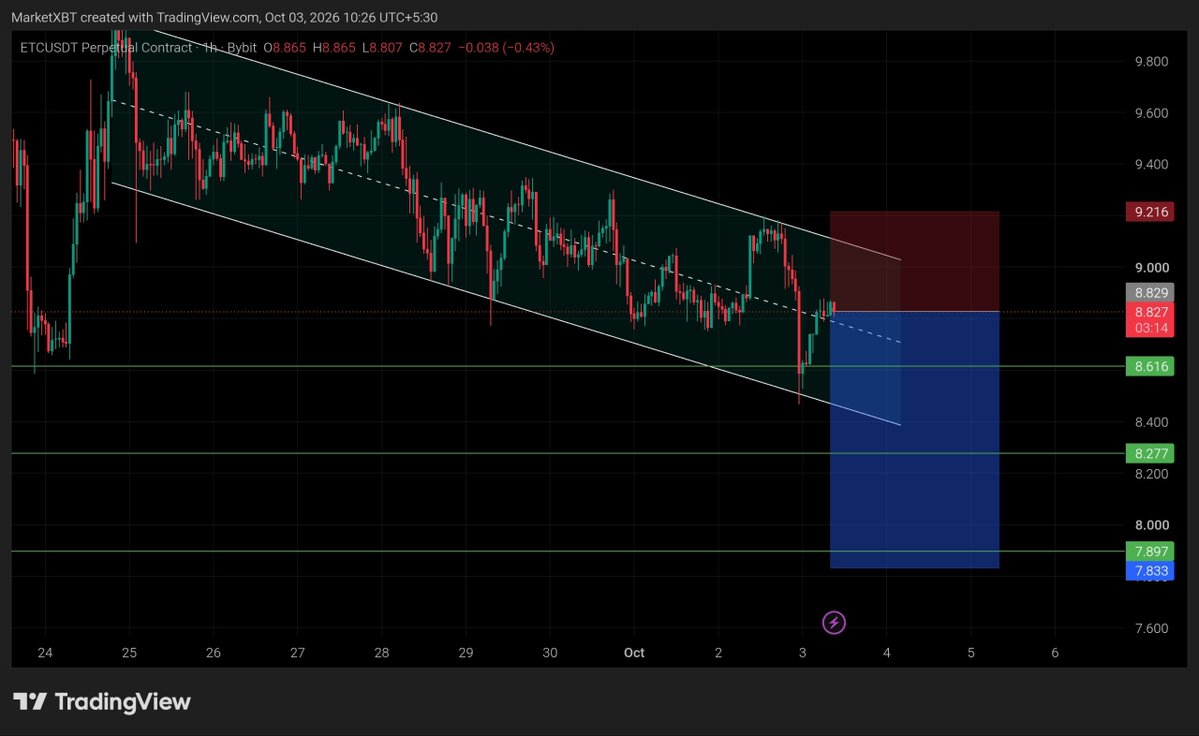Click the red 8.827 current price label
This screenshot has width=1199, height=736.
click(1150, 312)
